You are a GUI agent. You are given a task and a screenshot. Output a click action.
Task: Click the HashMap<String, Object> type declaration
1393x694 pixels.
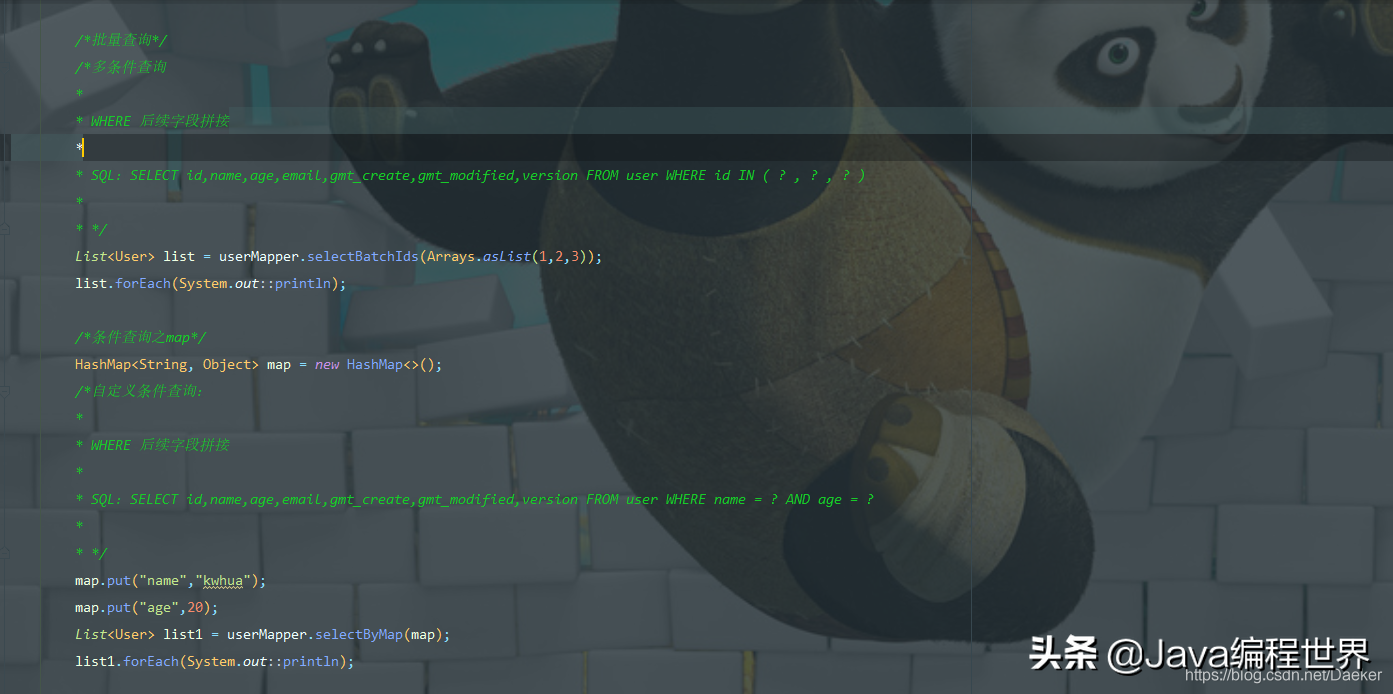167,364
